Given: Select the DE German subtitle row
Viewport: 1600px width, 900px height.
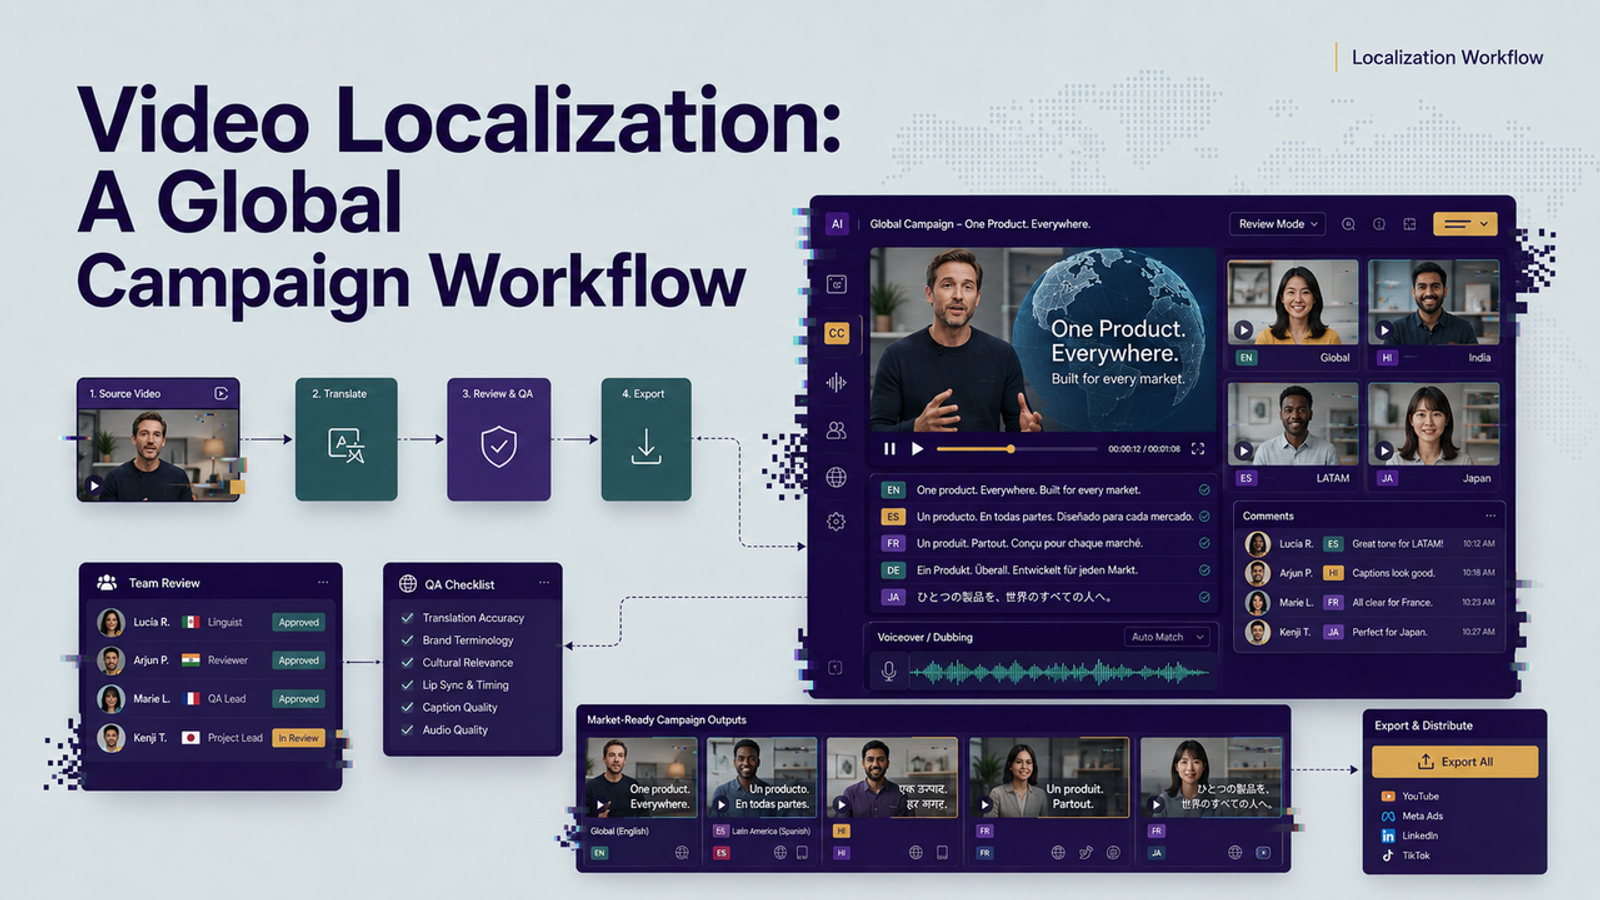Looking at the screenshot, I should click(1045, 570).
